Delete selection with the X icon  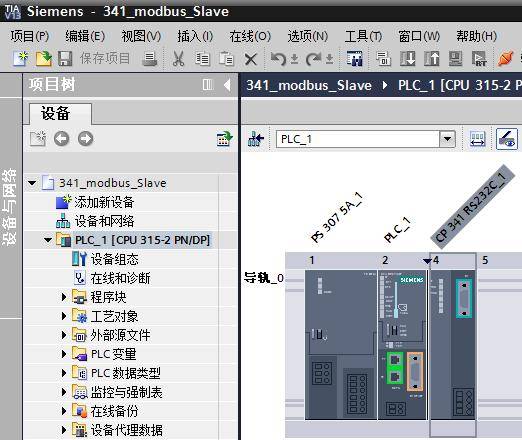[251, 59]
